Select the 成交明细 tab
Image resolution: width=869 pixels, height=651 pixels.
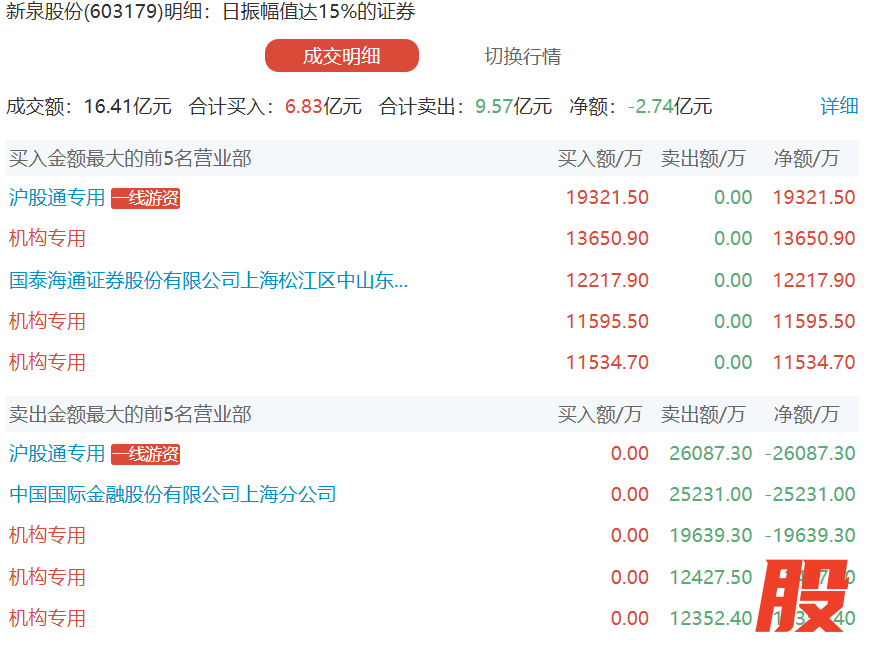tap(341, 56)
